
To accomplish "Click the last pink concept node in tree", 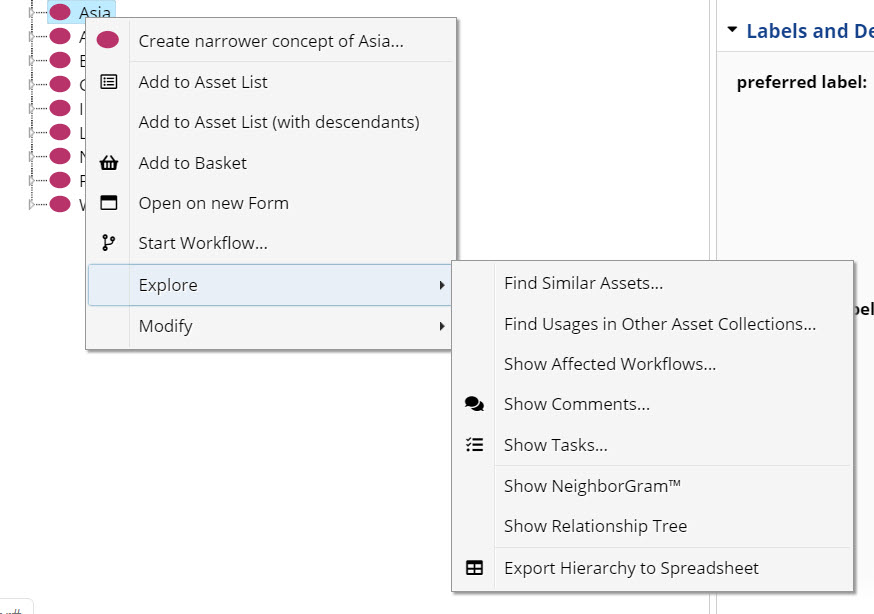I will [60, 204].
